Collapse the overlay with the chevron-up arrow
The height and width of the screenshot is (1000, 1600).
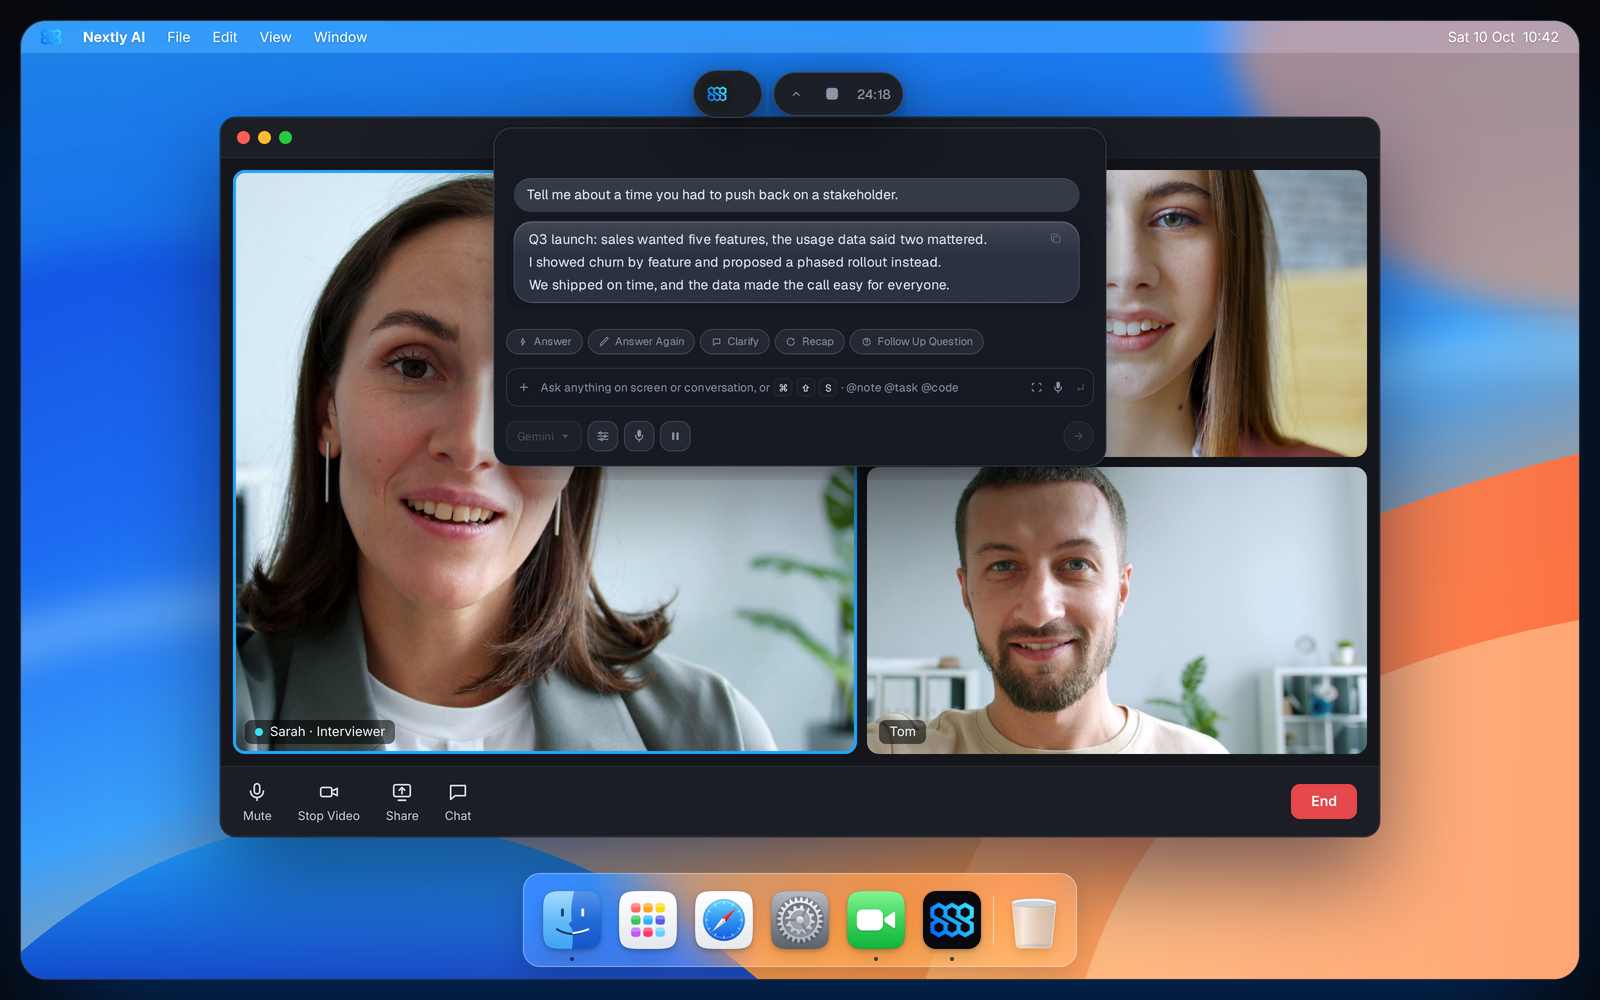[x=796, y=94]
